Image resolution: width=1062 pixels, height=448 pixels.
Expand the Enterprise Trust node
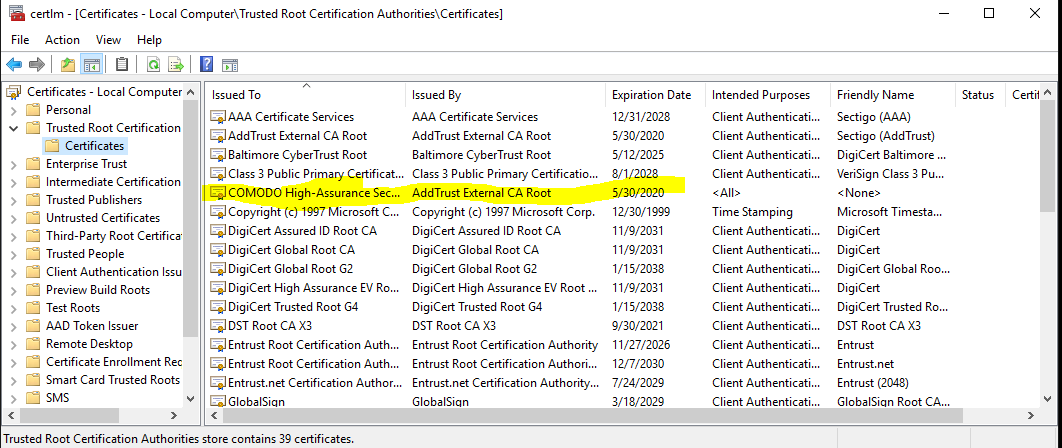click(x=14, y=164)
